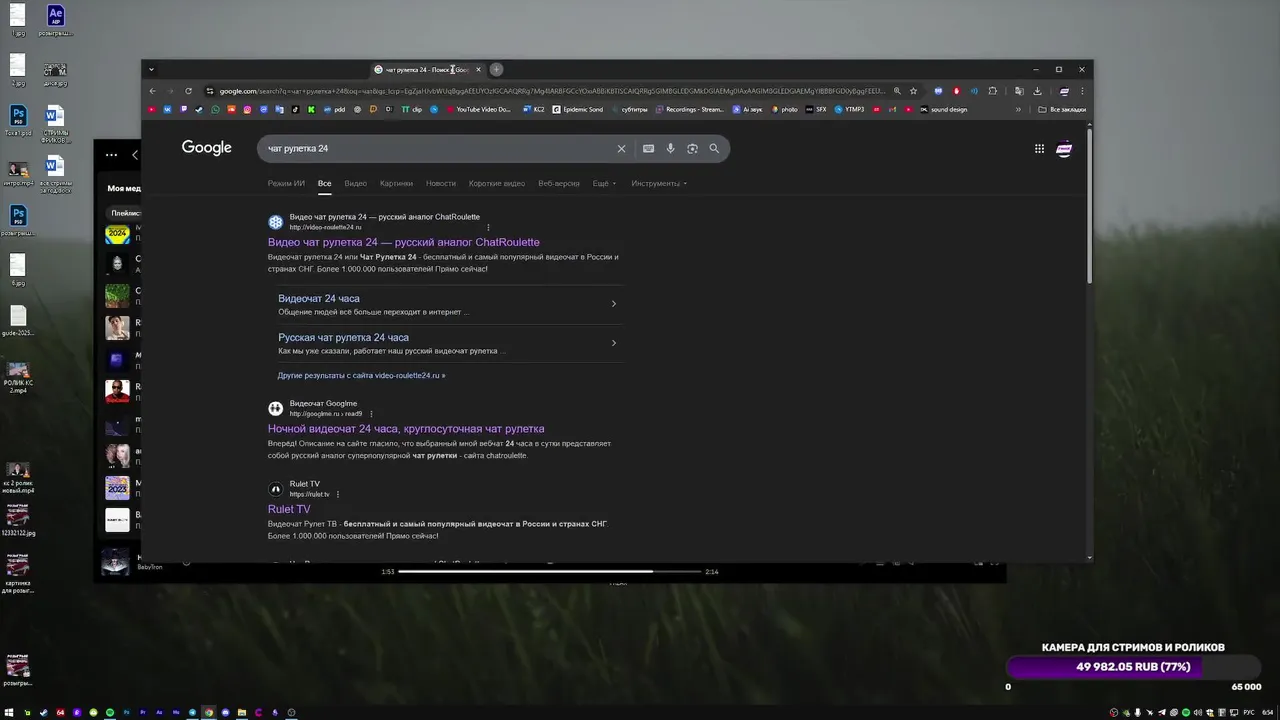Switch to the 'Картинки' results tab
Image resolution: width=1280 pixels, height=720 pixels.
[x=396, y=183]
